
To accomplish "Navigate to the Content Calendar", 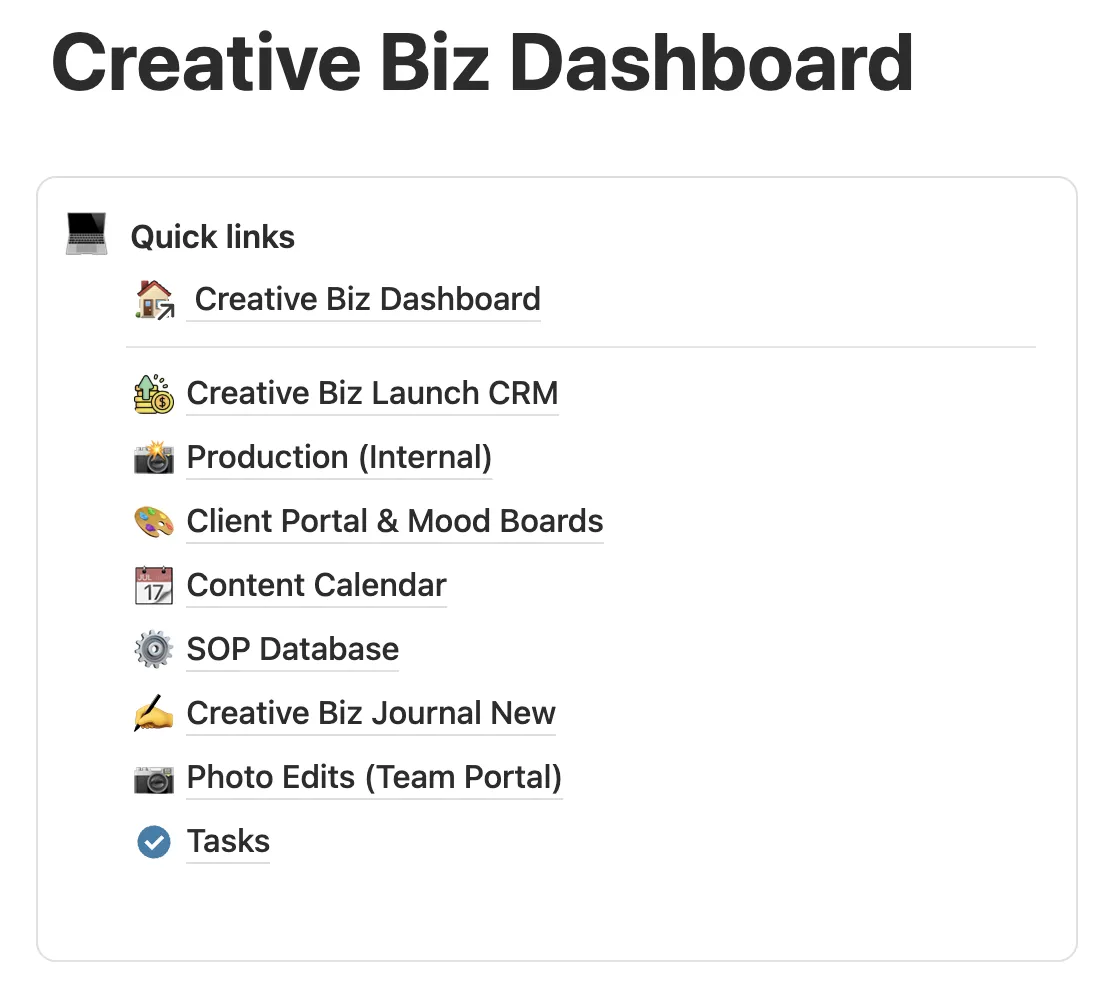I will [316, 585].
